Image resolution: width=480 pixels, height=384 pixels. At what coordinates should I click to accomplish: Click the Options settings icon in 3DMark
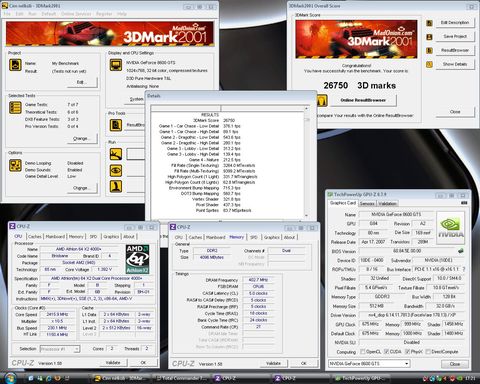click(15, 166)
